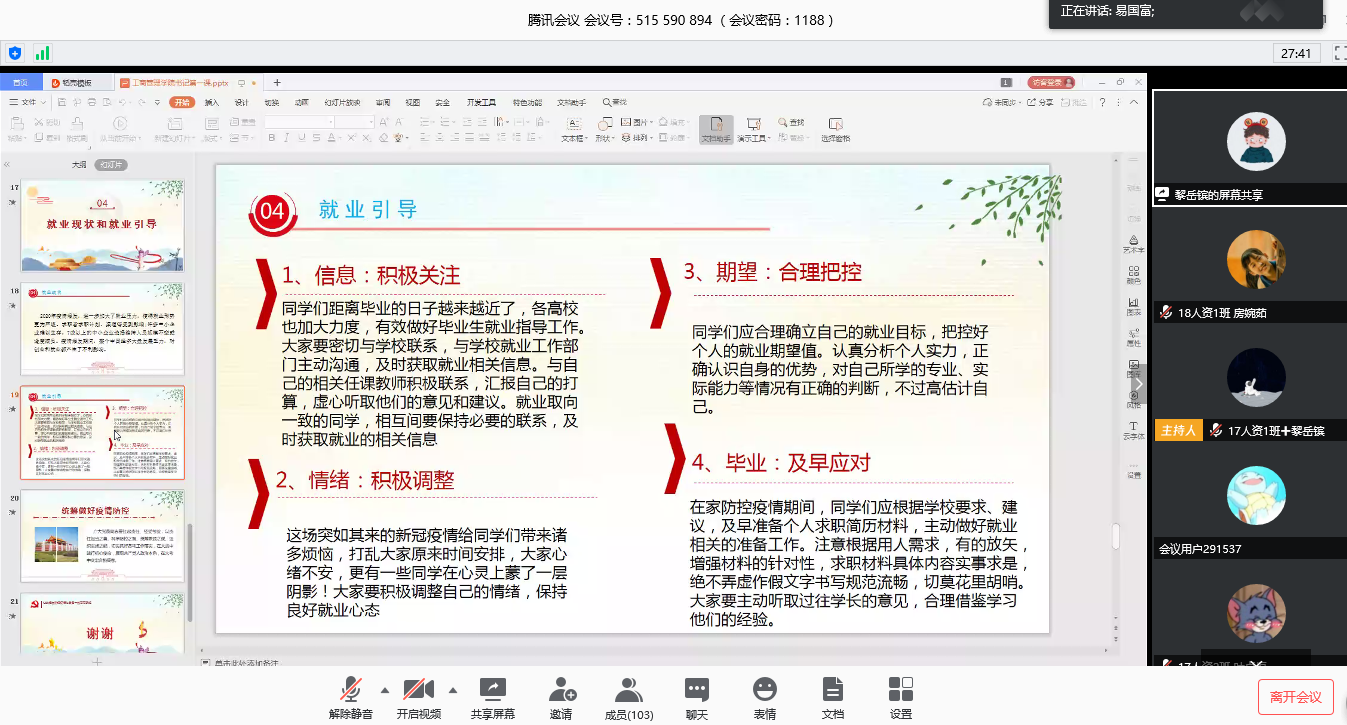Expand video options arrow beside camera
This screenshot has width=1347, height=725.
(x=453, y=690)
